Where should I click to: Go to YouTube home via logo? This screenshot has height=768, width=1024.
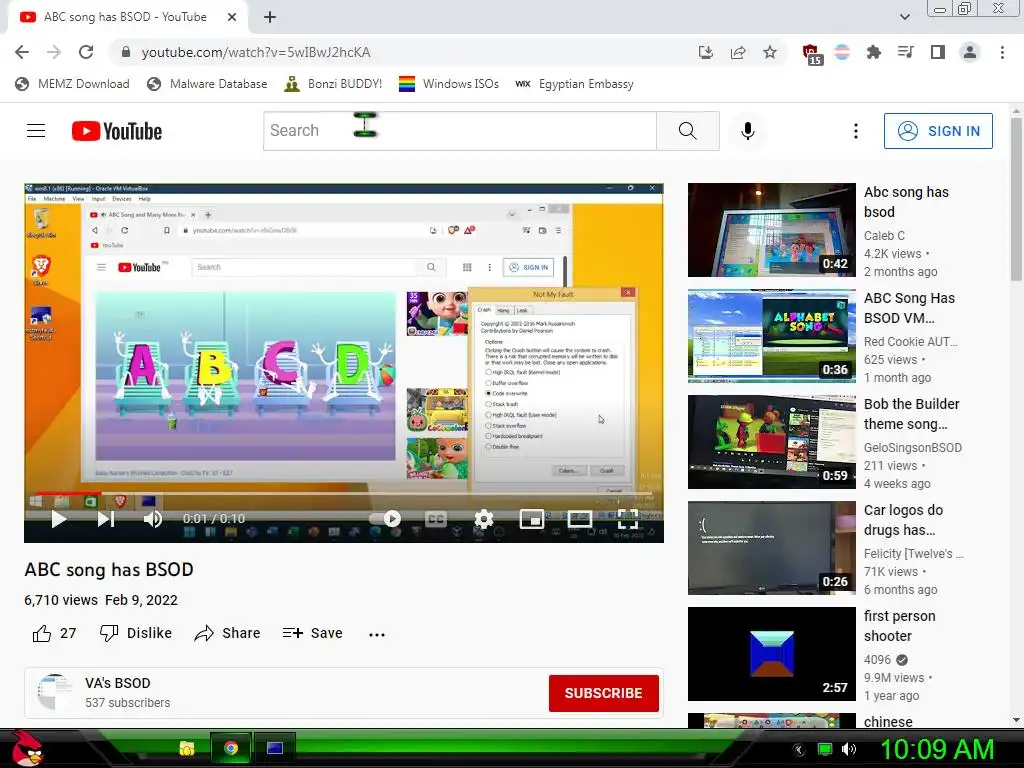tap(117, 131)
